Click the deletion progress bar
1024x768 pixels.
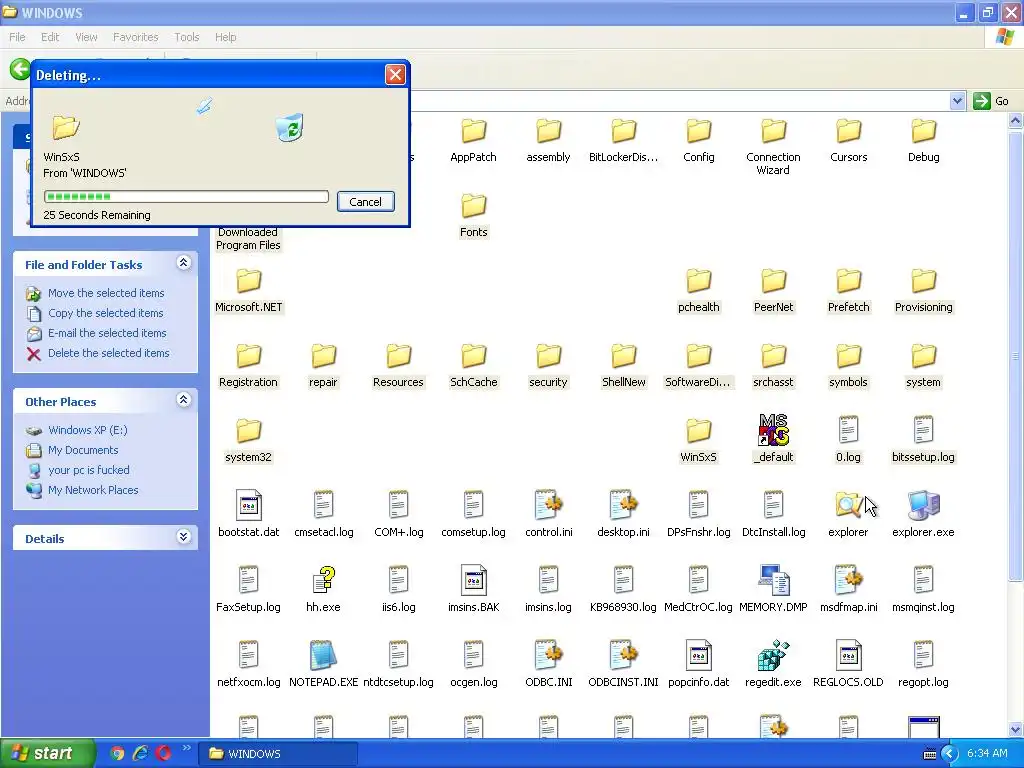tap(185, 197)
